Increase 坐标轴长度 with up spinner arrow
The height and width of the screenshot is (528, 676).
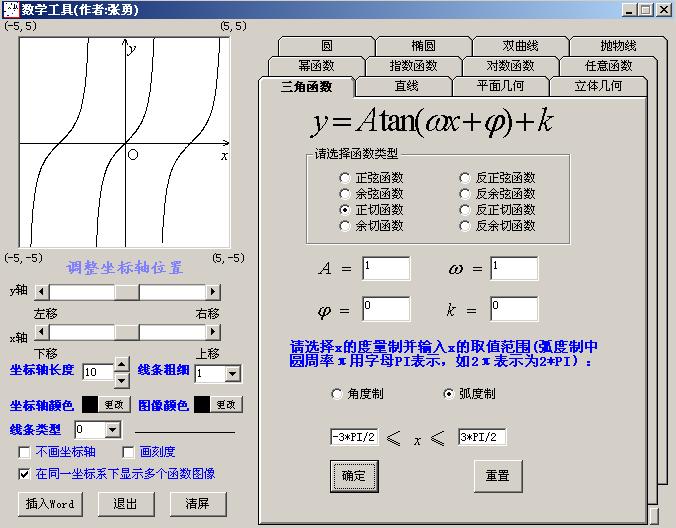(x=122, y=365)
